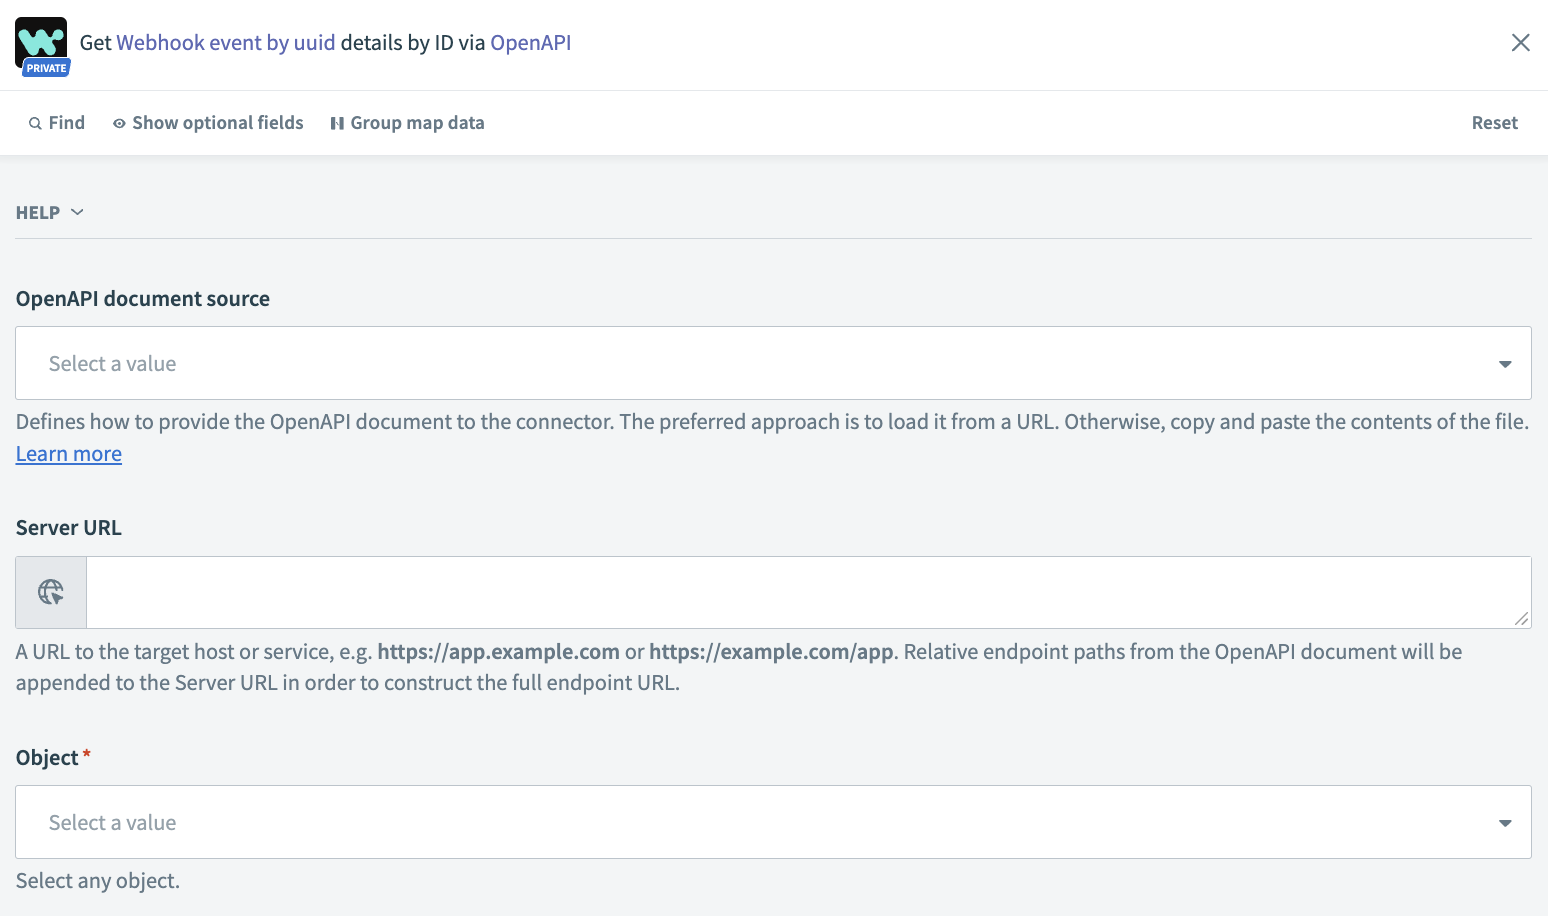Screen dimensions: 1548x916
Task: Click the Object field label
Action: pos(47,758)
